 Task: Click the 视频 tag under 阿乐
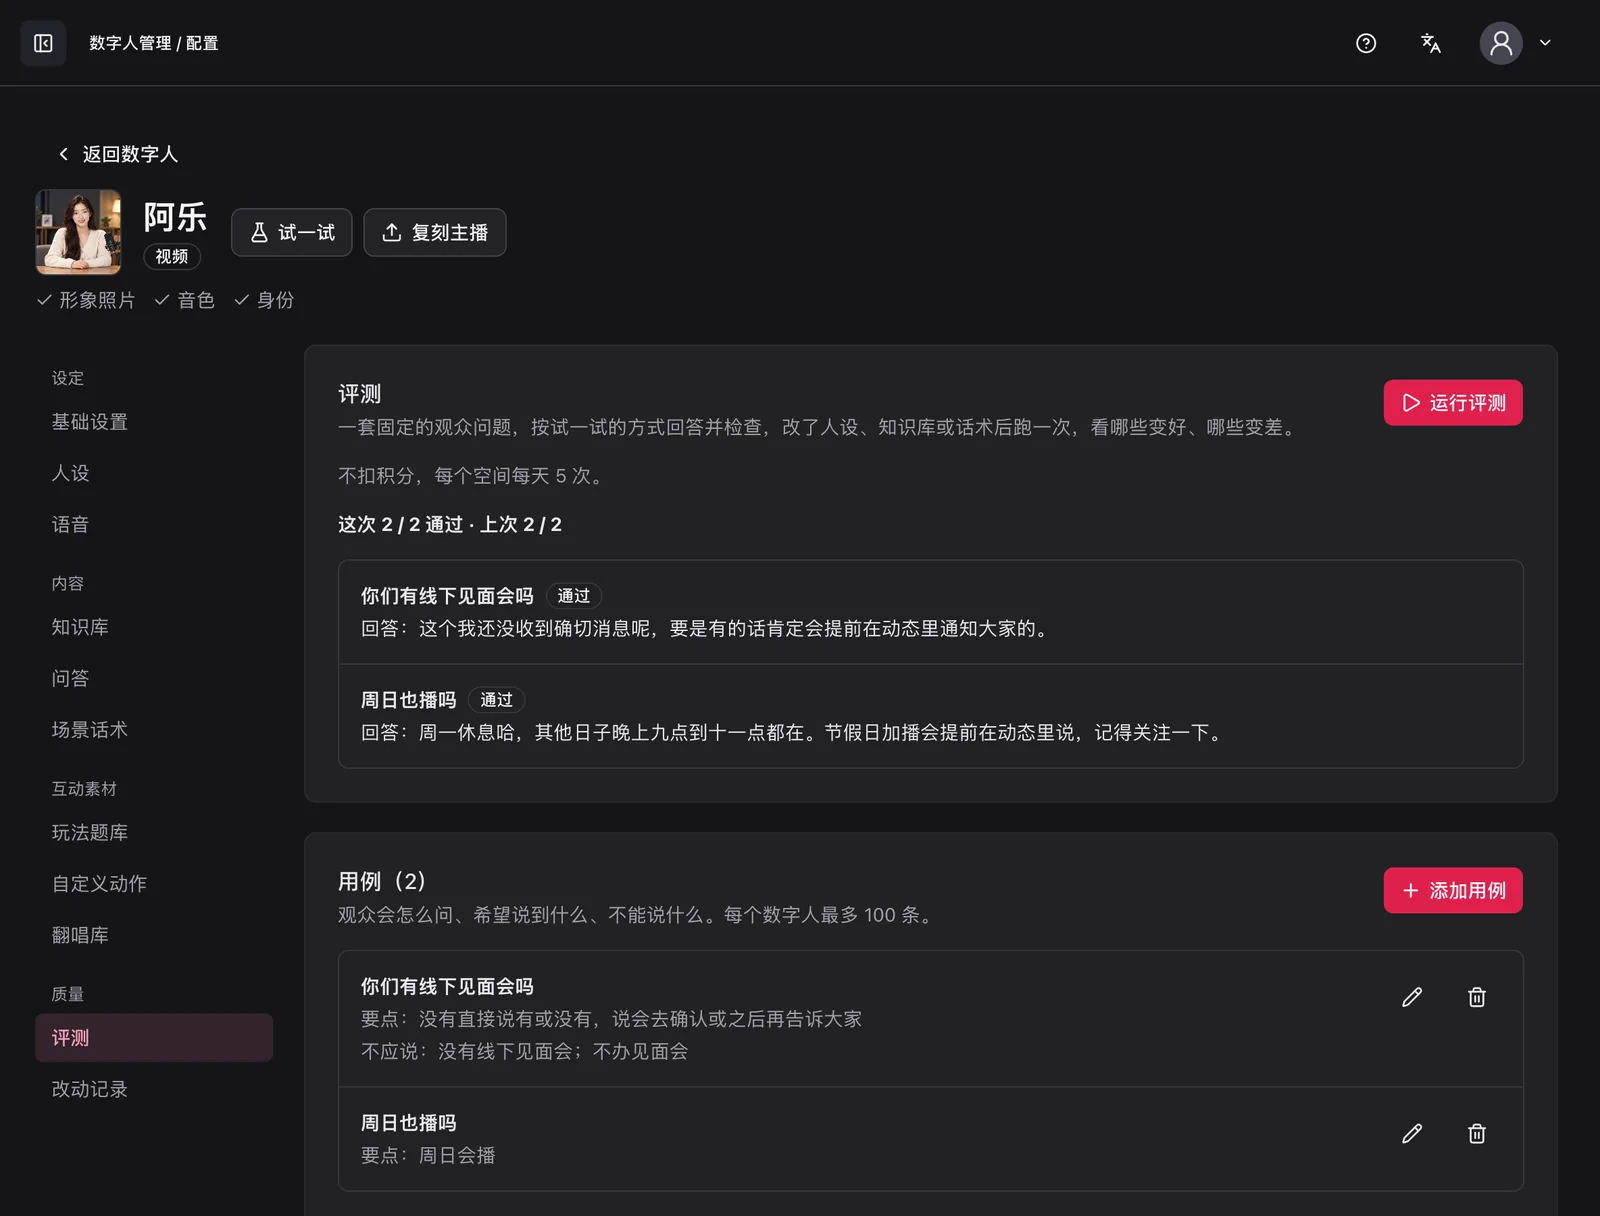coord(172,257)
